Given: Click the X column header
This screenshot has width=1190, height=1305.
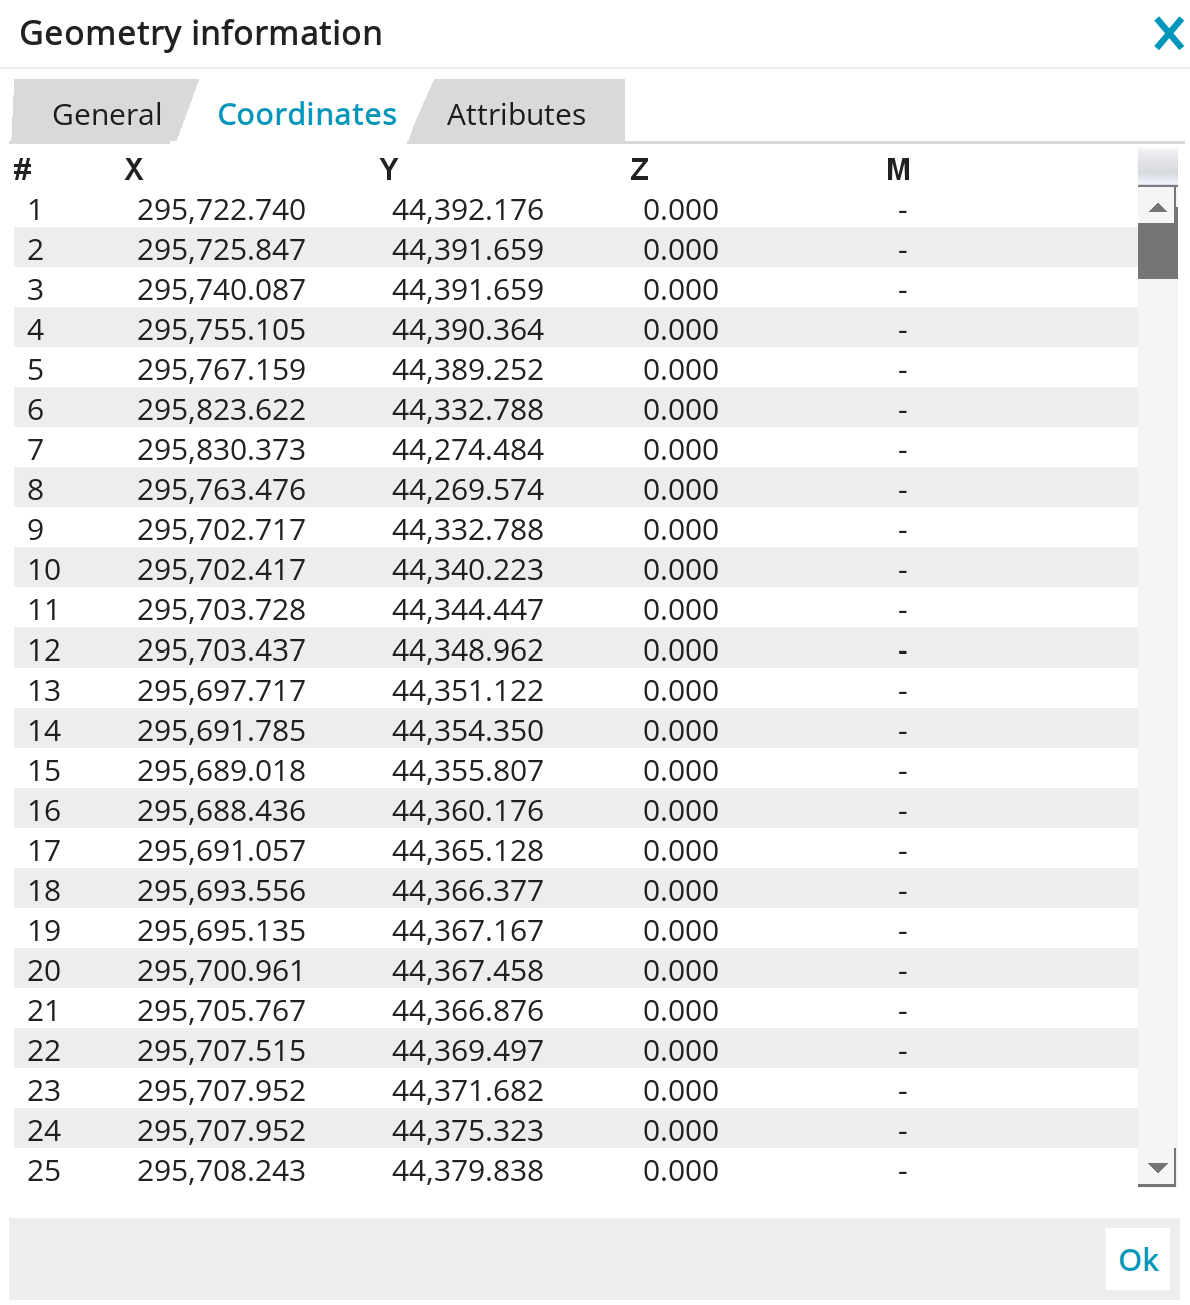Looking at the screenshot, I should click(x=134, y=170).
